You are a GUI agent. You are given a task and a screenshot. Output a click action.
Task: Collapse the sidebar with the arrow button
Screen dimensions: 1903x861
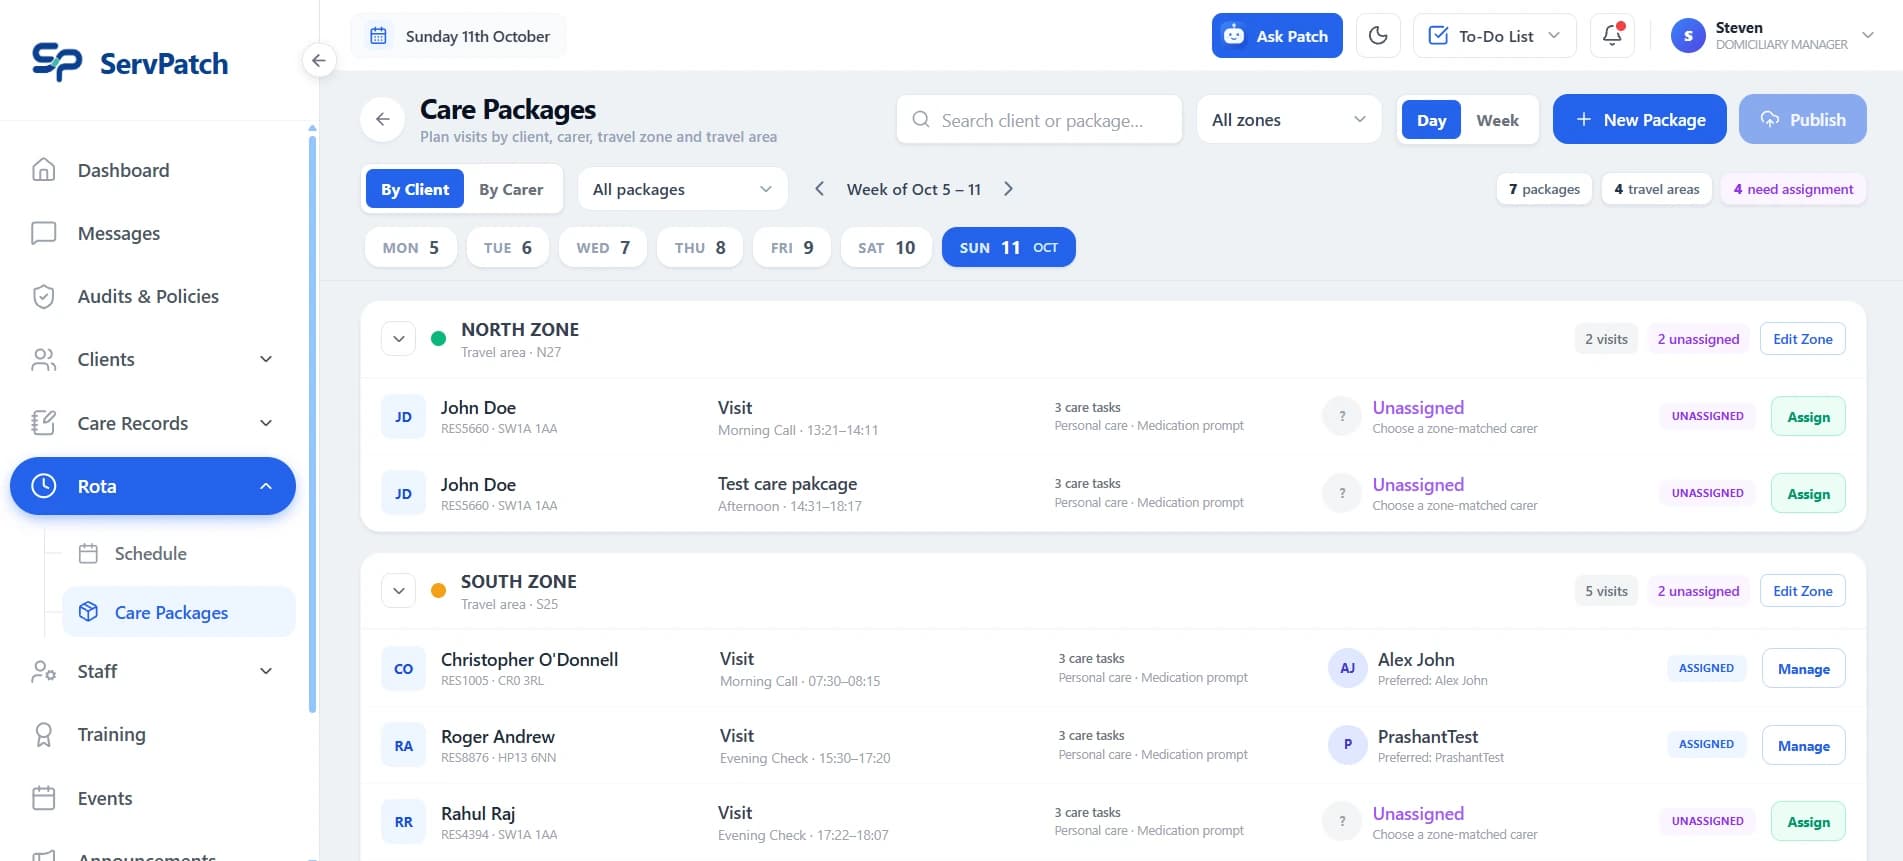318,60
